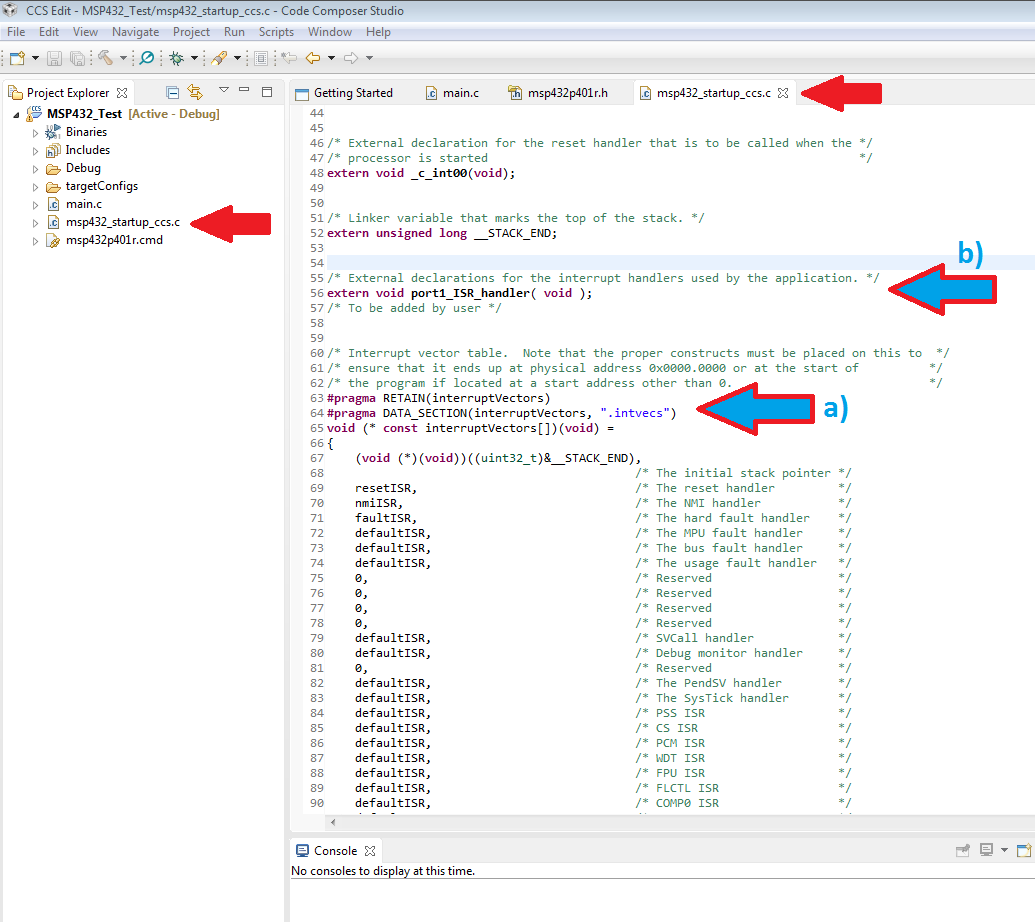The image size is (1035, 922).
Task: Open the Console selection dropdown arrow
Action: pyautogui.click(x=1004, y=850)
